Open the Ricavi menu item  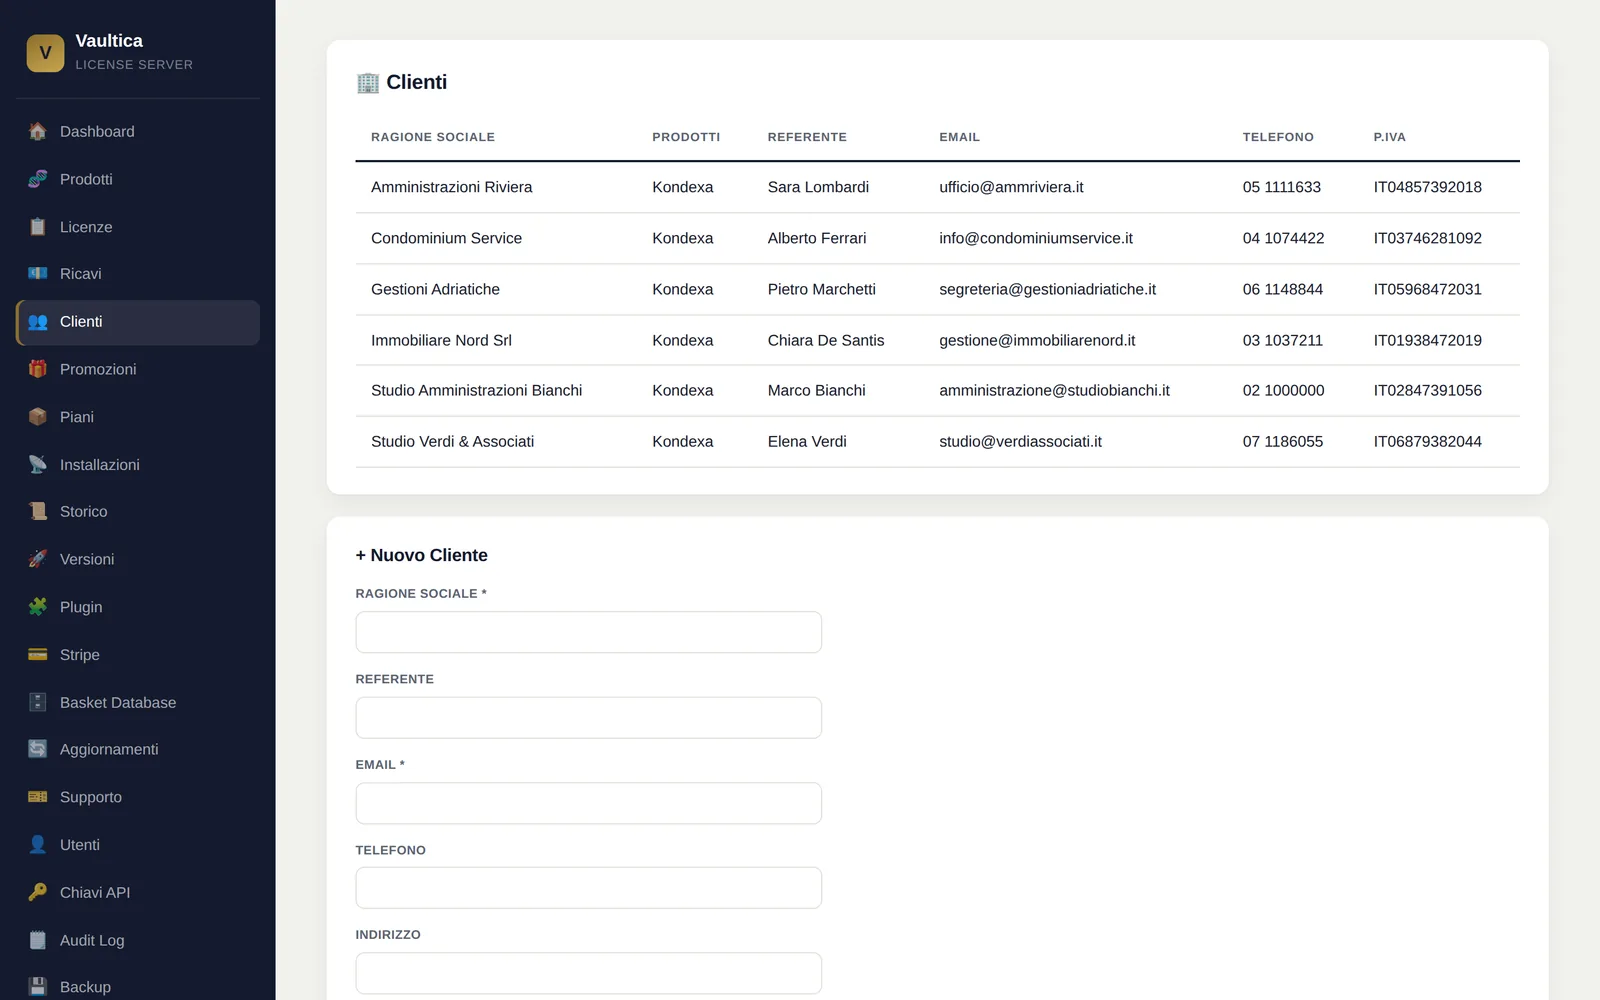(x=138, y=274)
